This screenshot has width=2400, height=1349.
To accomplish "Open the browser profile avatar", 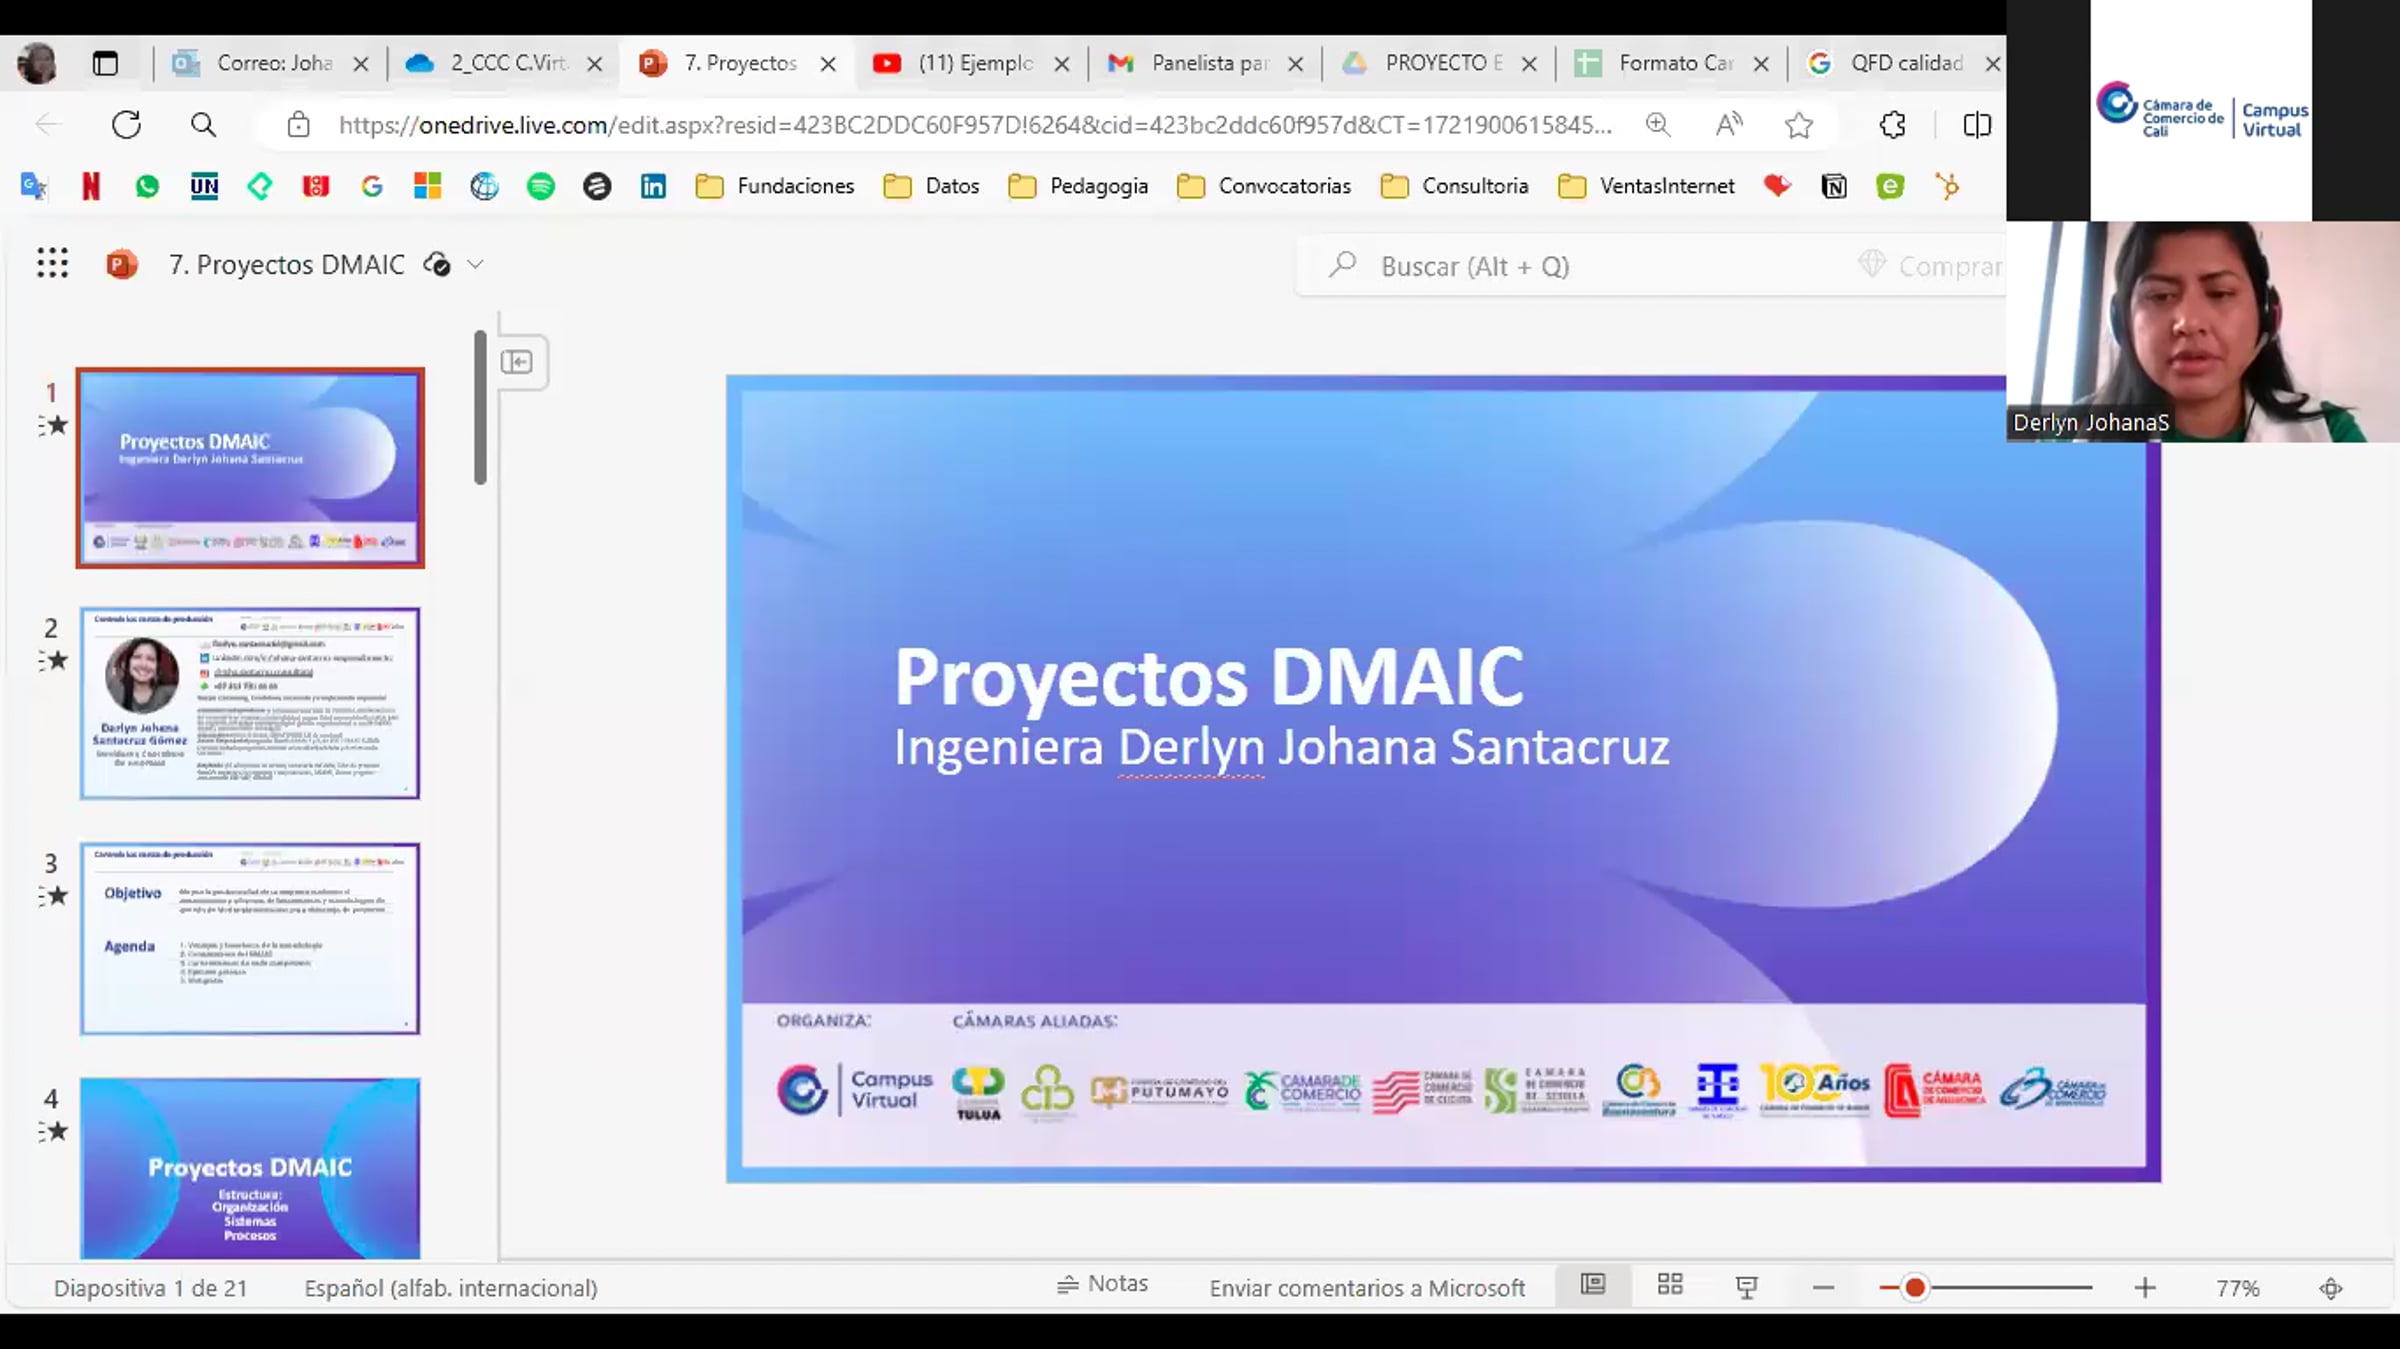I will click(x=38, y=63).
